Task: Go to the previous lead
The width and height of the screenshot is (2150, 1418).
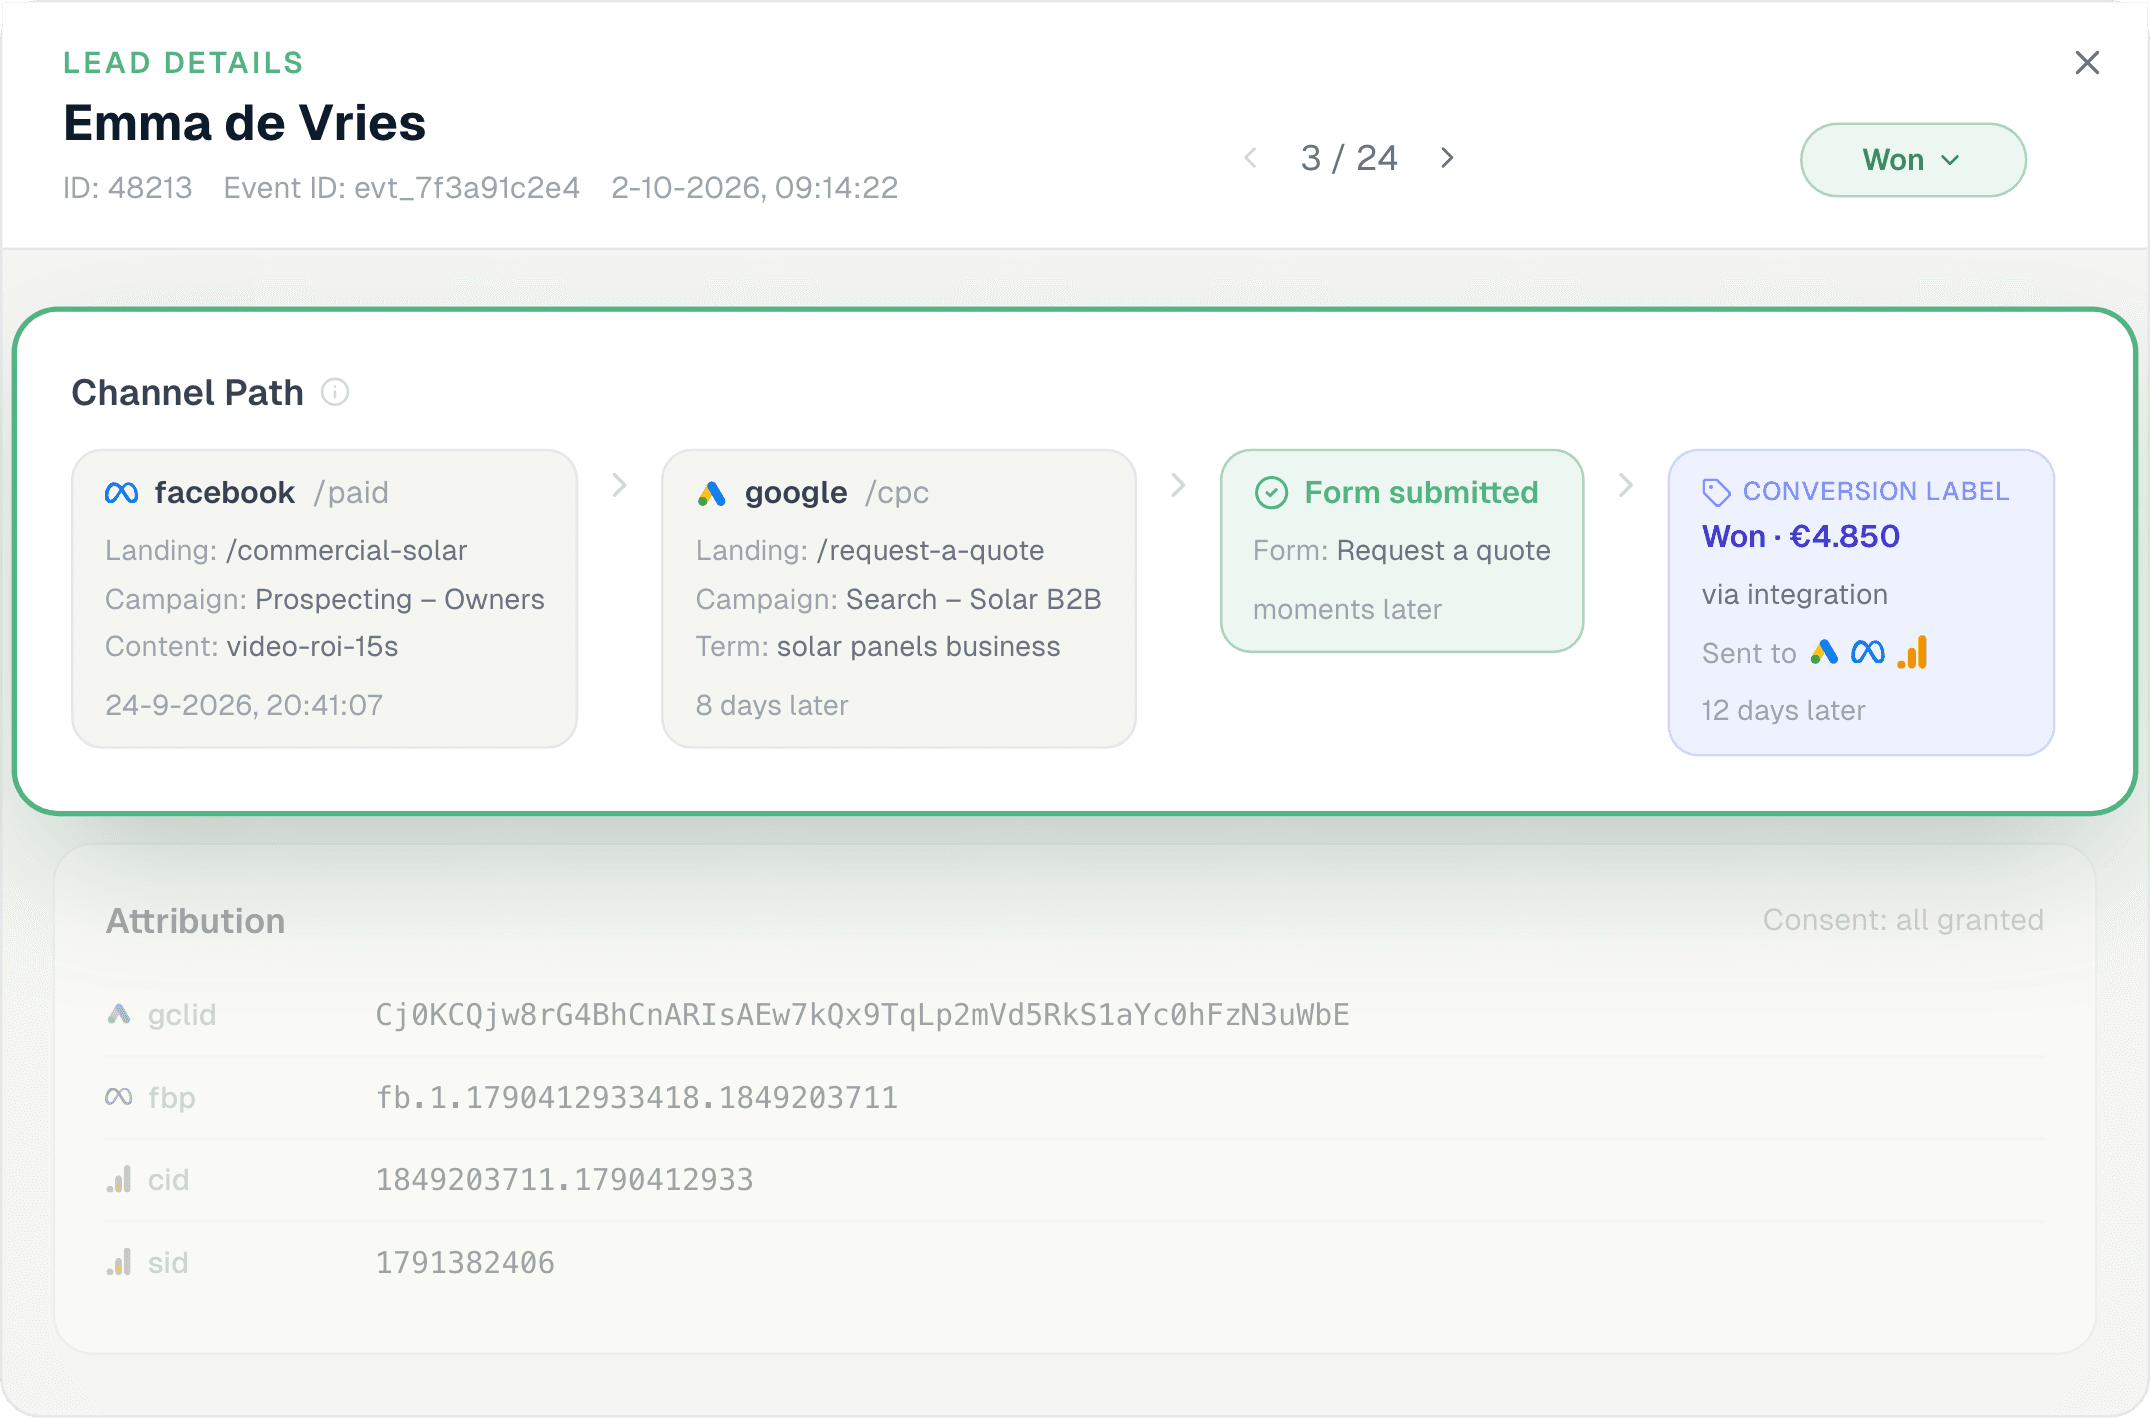Action: [1250, 158]
